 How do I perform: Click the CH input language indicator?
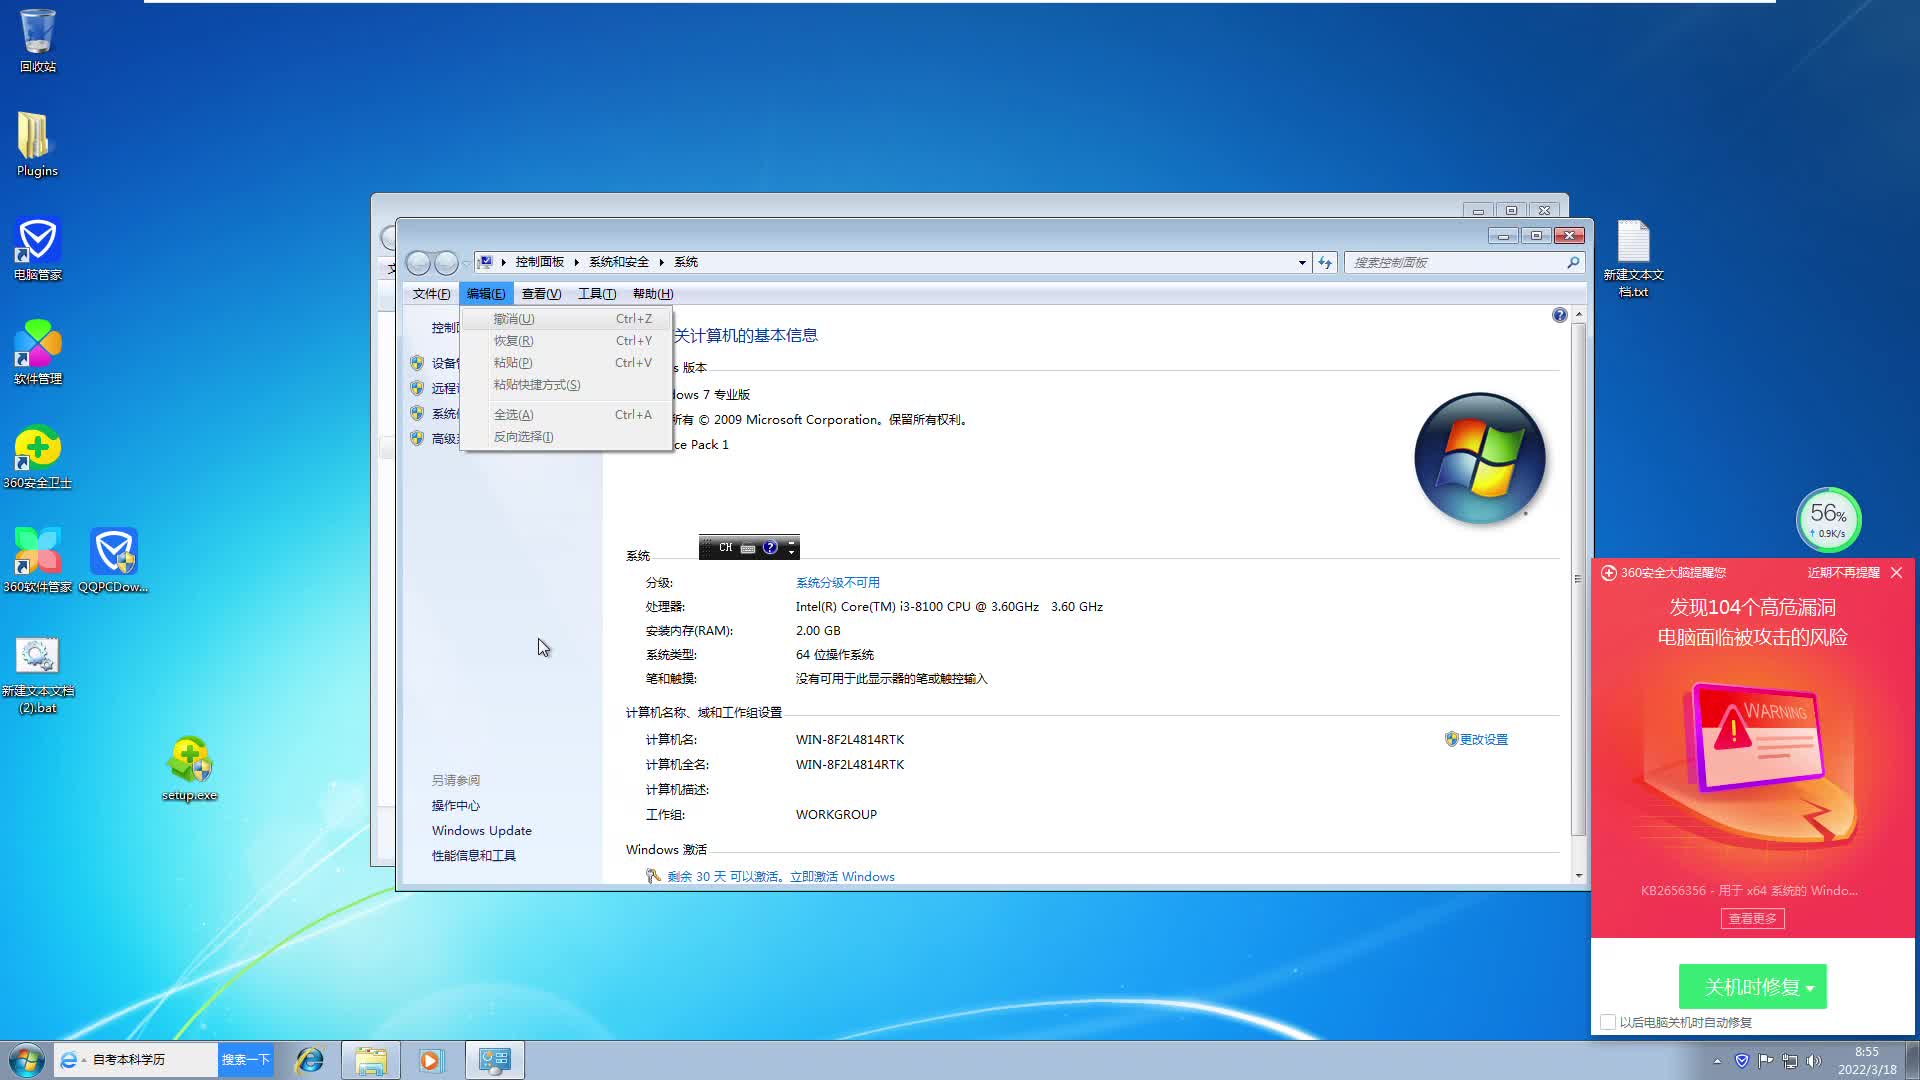(x=726, y=547)
